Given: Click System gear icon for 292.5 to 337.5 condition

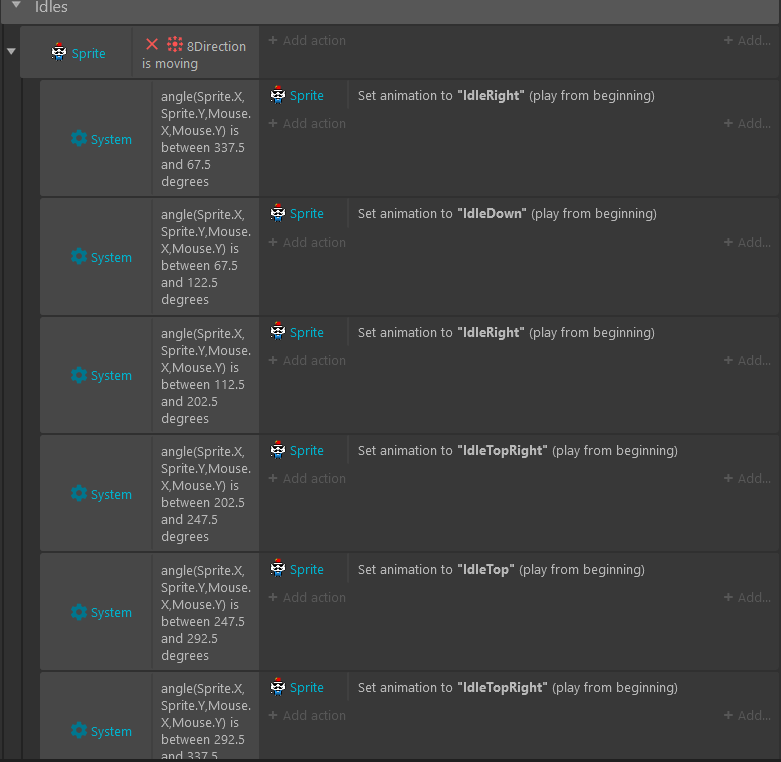Looking at the screenshot, I should [x=79, y=730].
